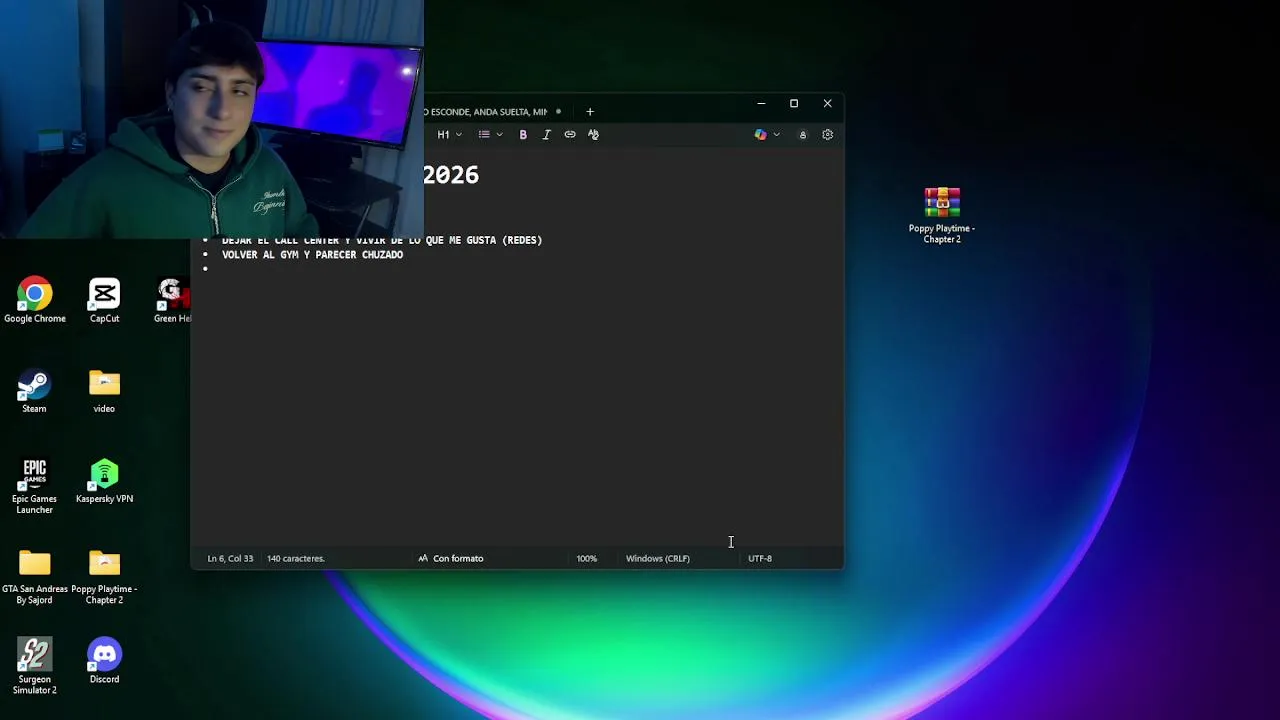
Task: Open the H1 heading dropdown
Action: click(449, 135)
